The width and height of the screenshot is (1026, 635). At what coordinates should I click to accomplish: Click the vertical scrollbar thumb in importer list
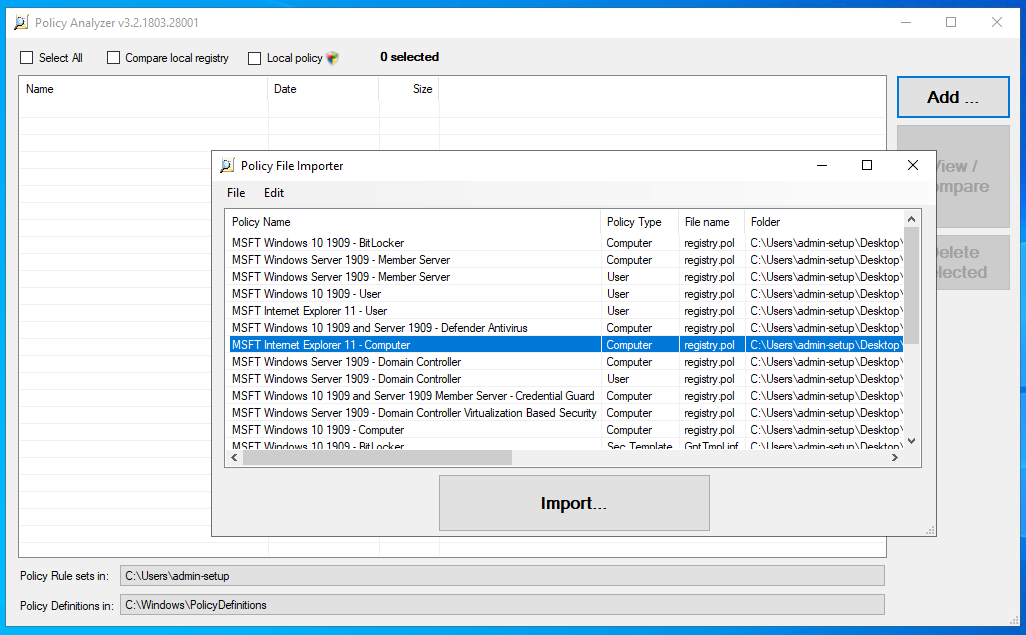click(911, 285)
